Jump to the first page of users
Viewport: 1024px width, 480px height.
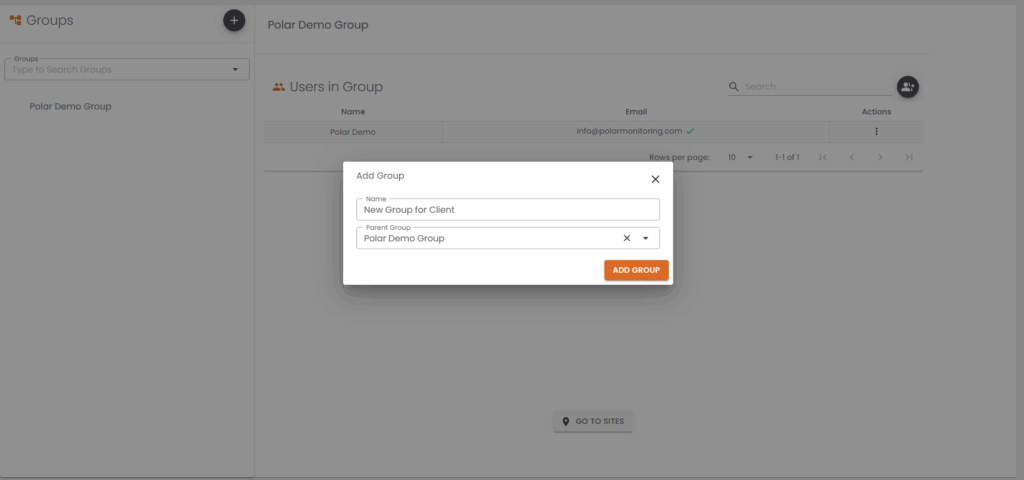[x=823, y=157]
